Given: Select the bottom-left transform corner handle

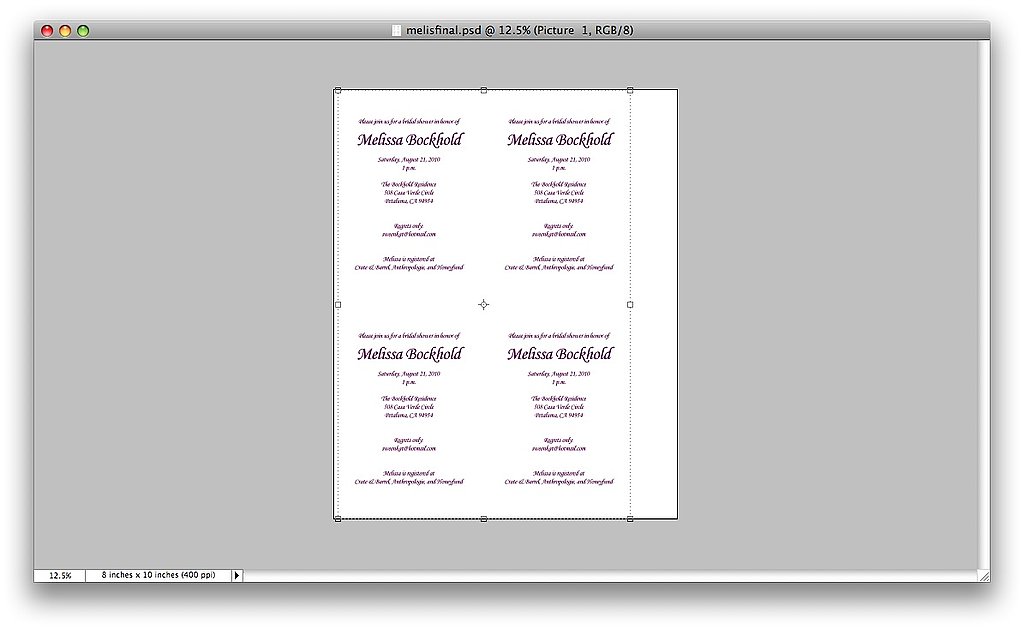Looking at the screenshot, I should tap(338, 519).
